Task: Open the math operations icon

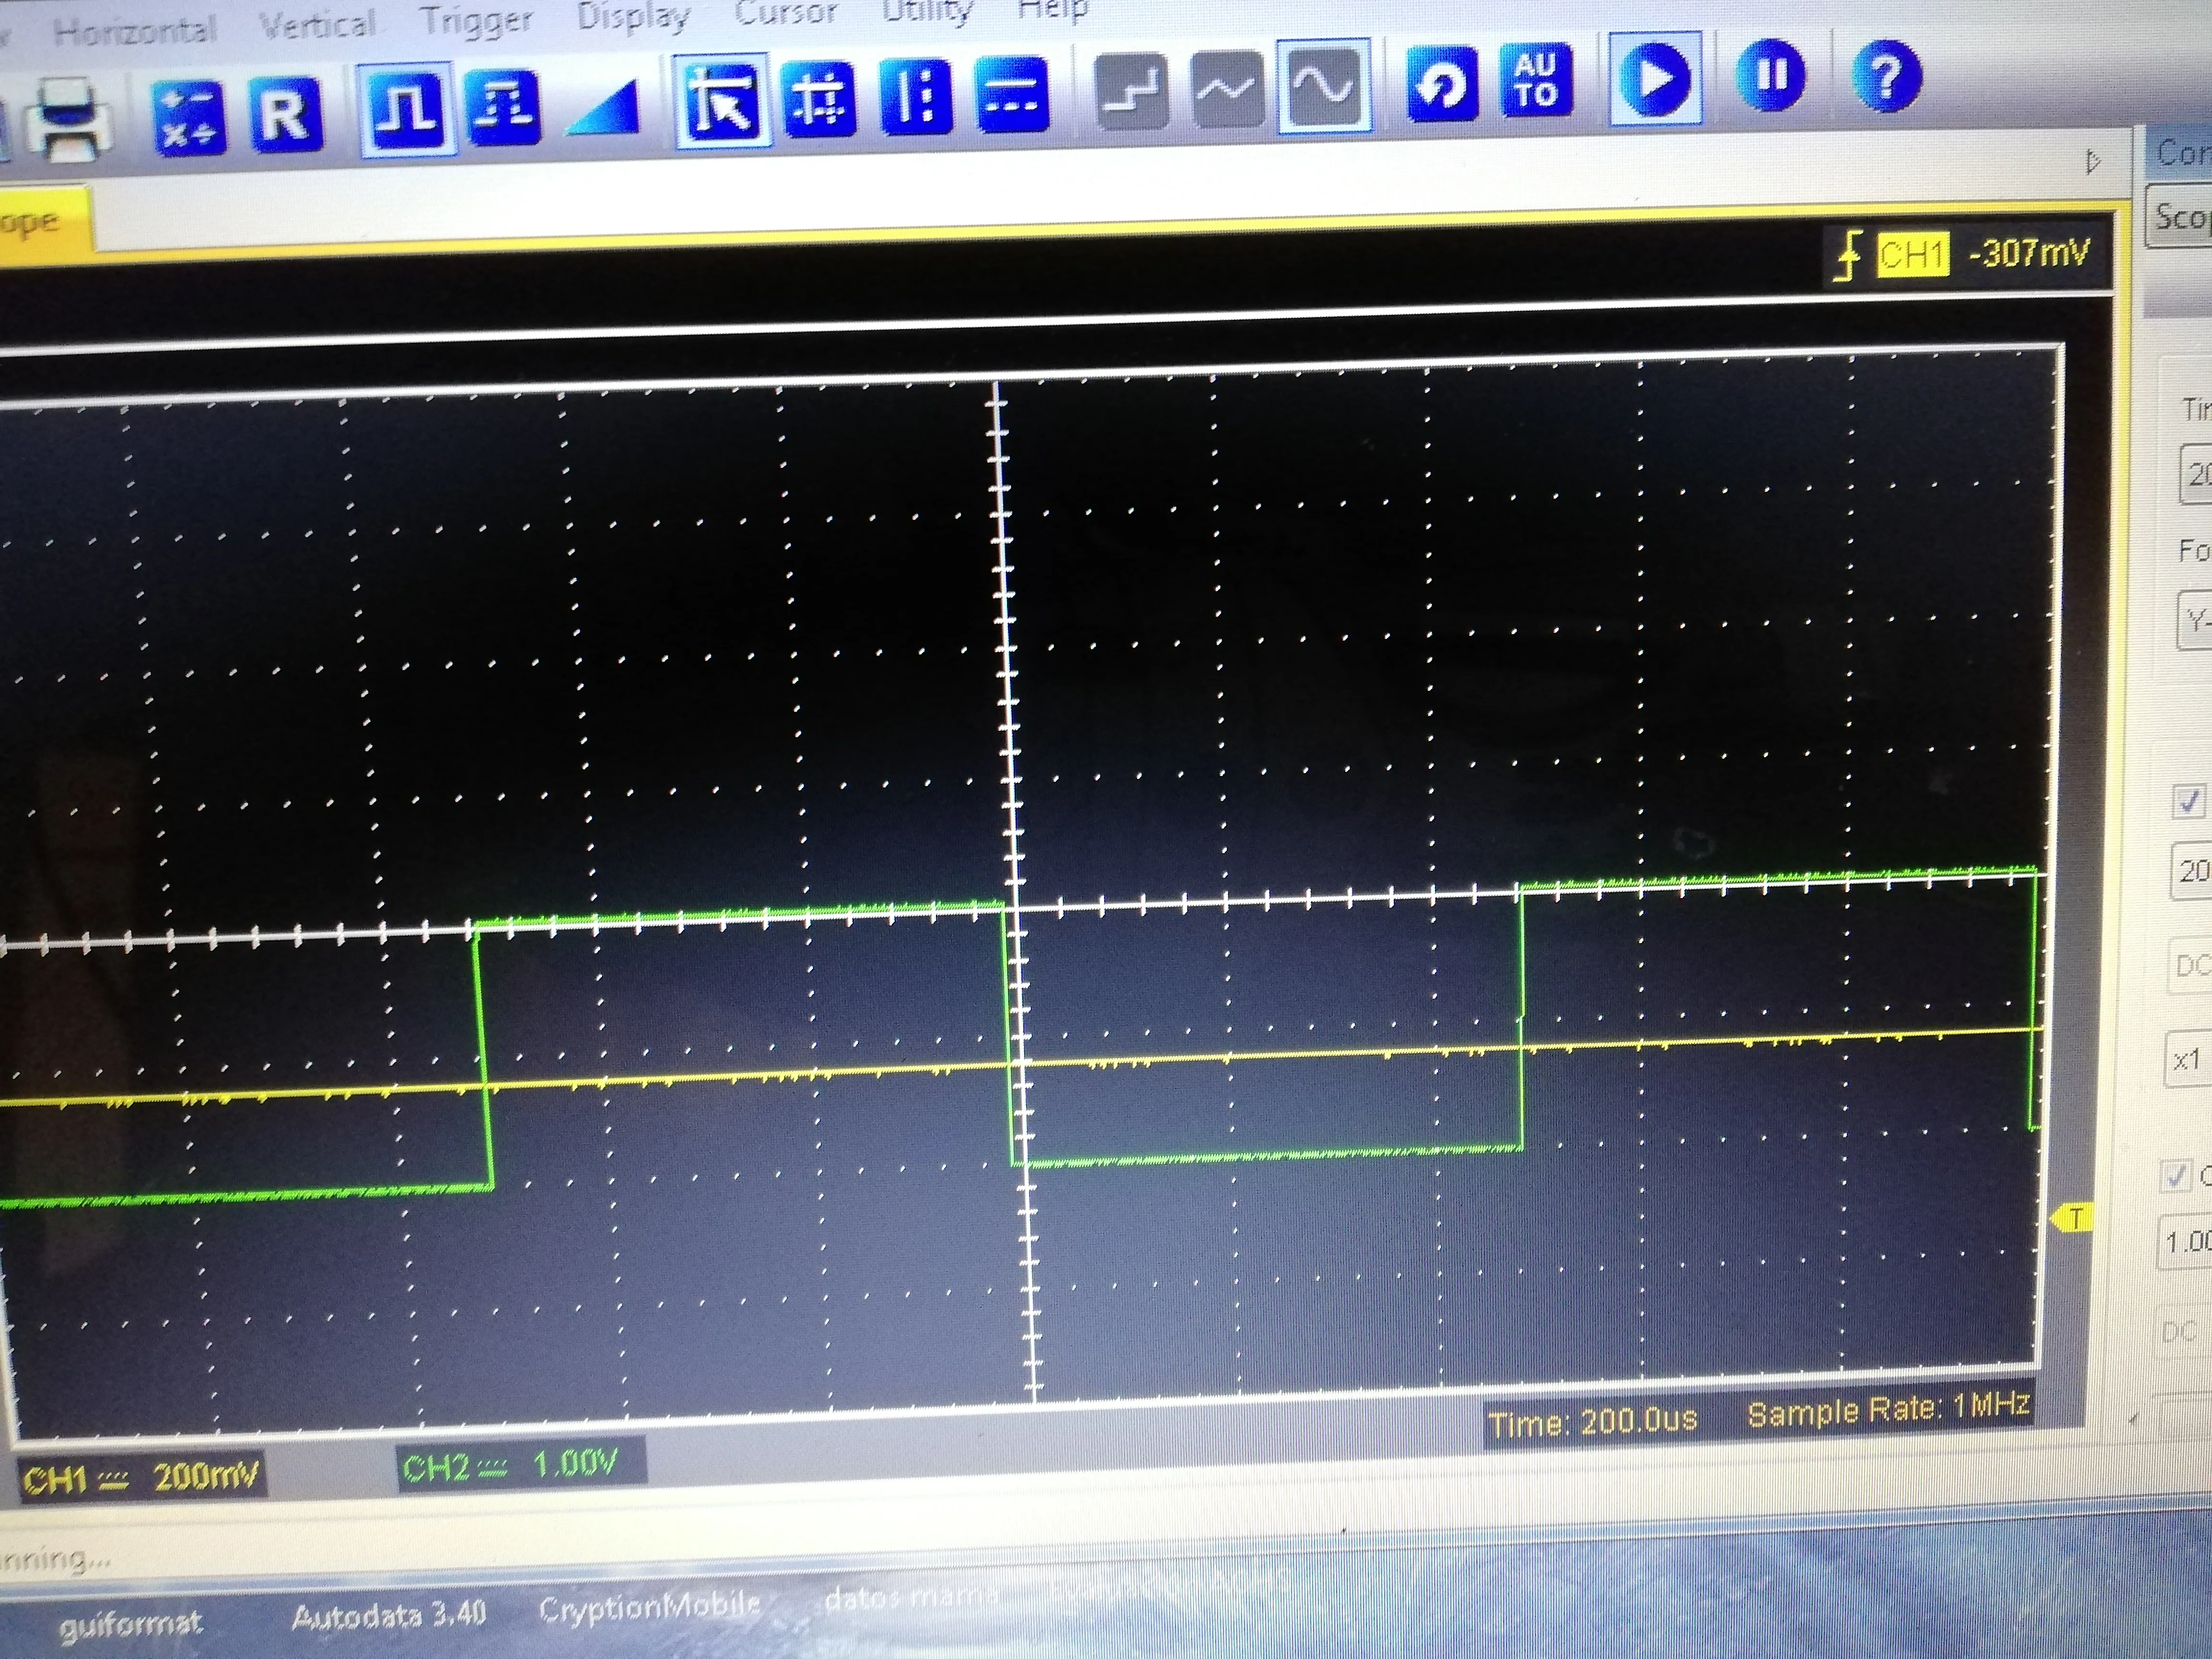Action: coord(189,119)
